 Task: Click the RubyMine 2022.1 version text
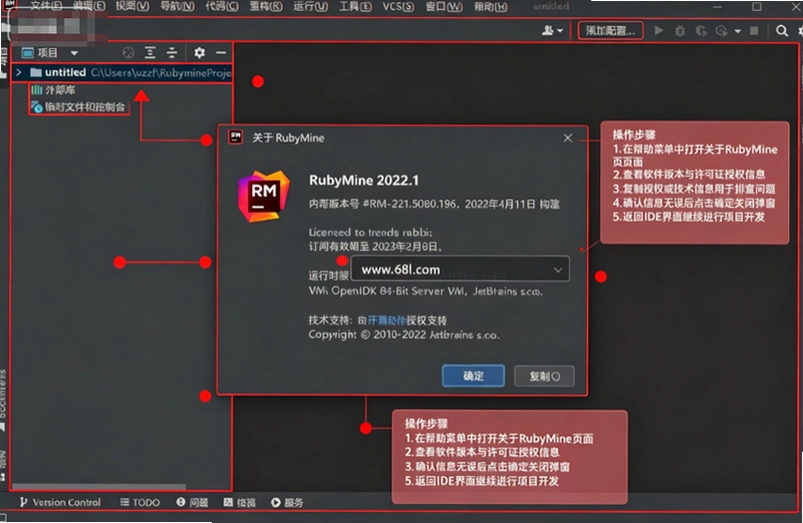364,180
